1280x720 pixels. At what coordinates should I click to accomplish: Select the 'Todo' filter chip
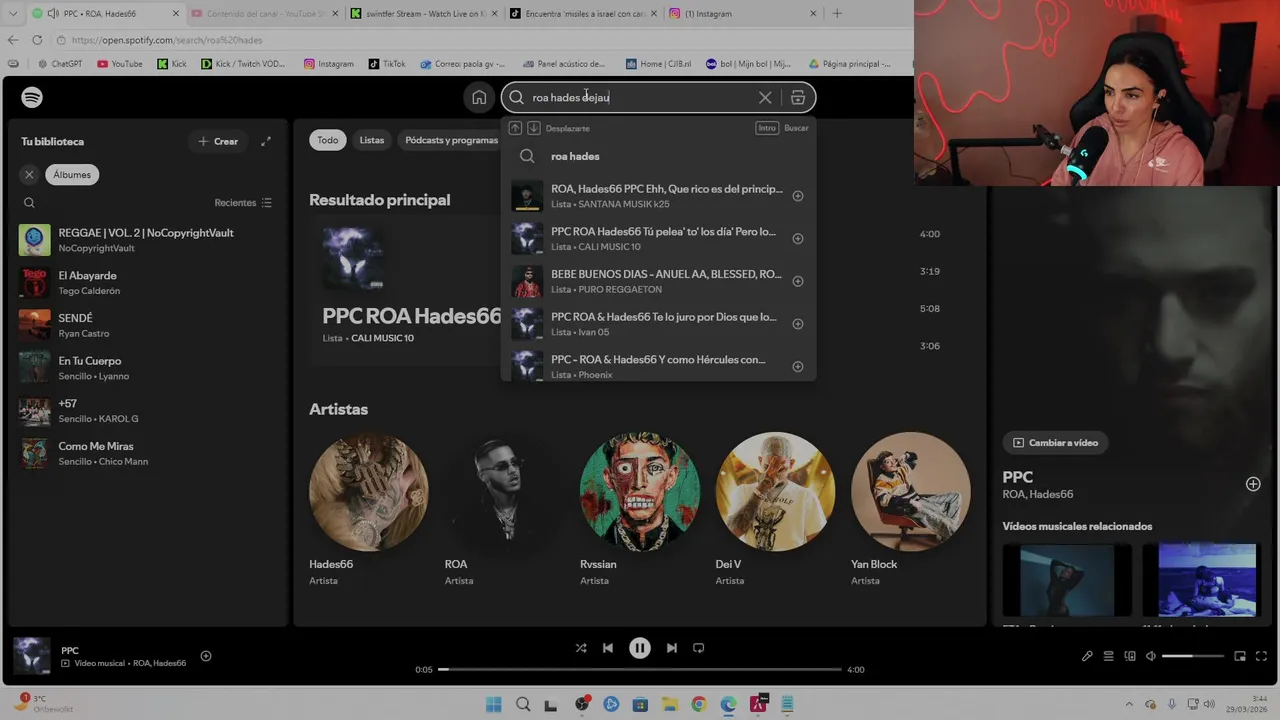(328, 140)
